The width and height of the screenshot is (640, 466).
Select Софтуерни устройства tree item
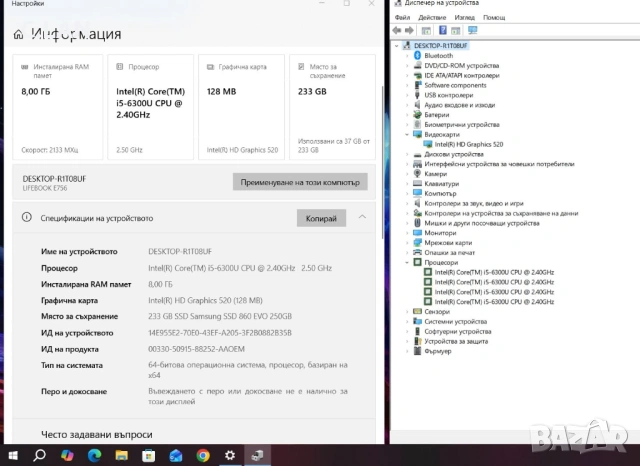point(458,331)
